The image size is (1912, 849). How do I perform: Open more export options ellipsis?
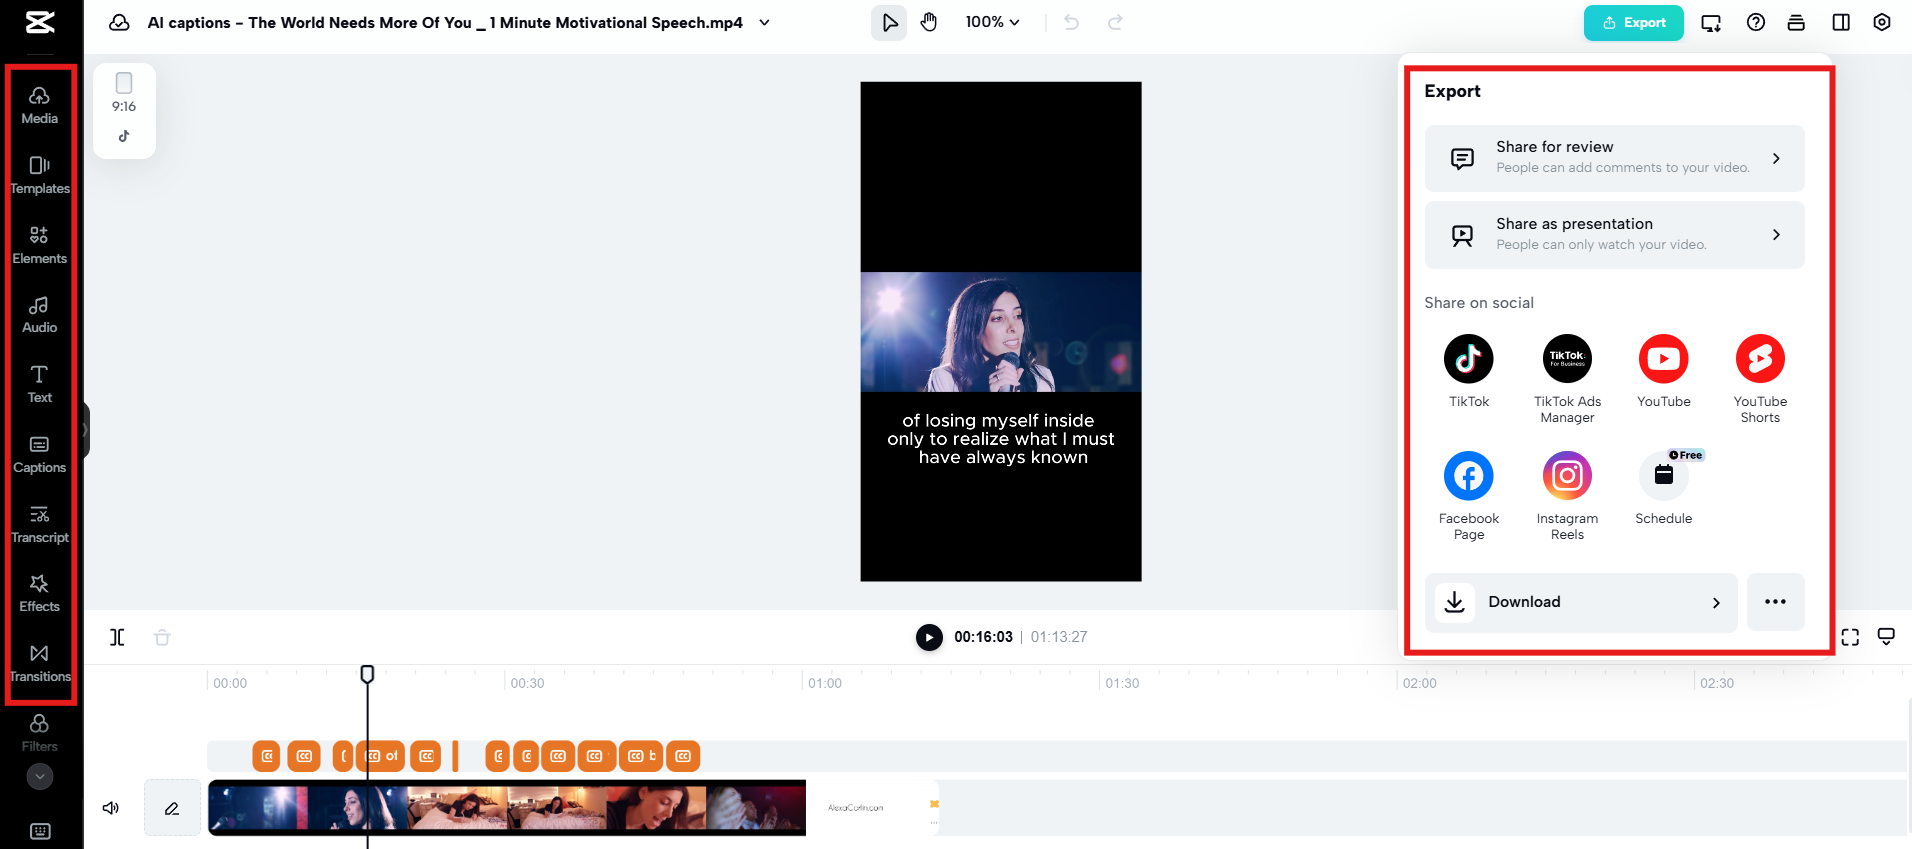[x=1775, y=602]
